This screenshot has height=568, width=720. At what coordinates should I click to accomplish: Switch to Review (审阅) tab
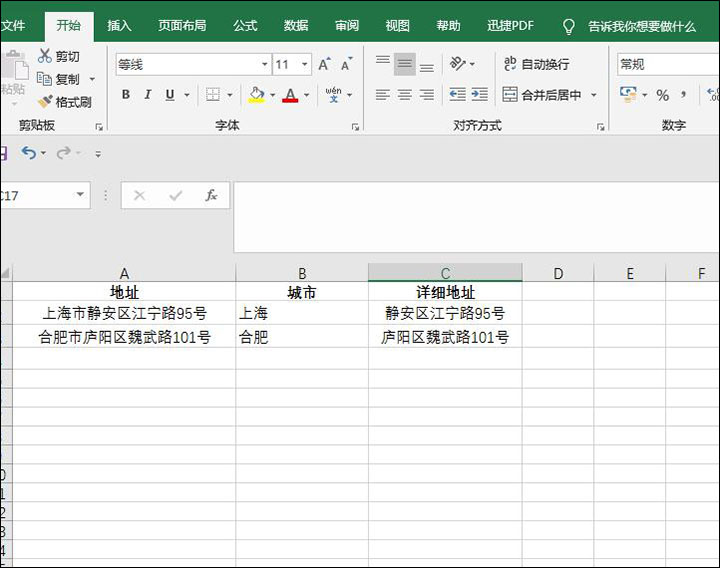pos(347,26)
